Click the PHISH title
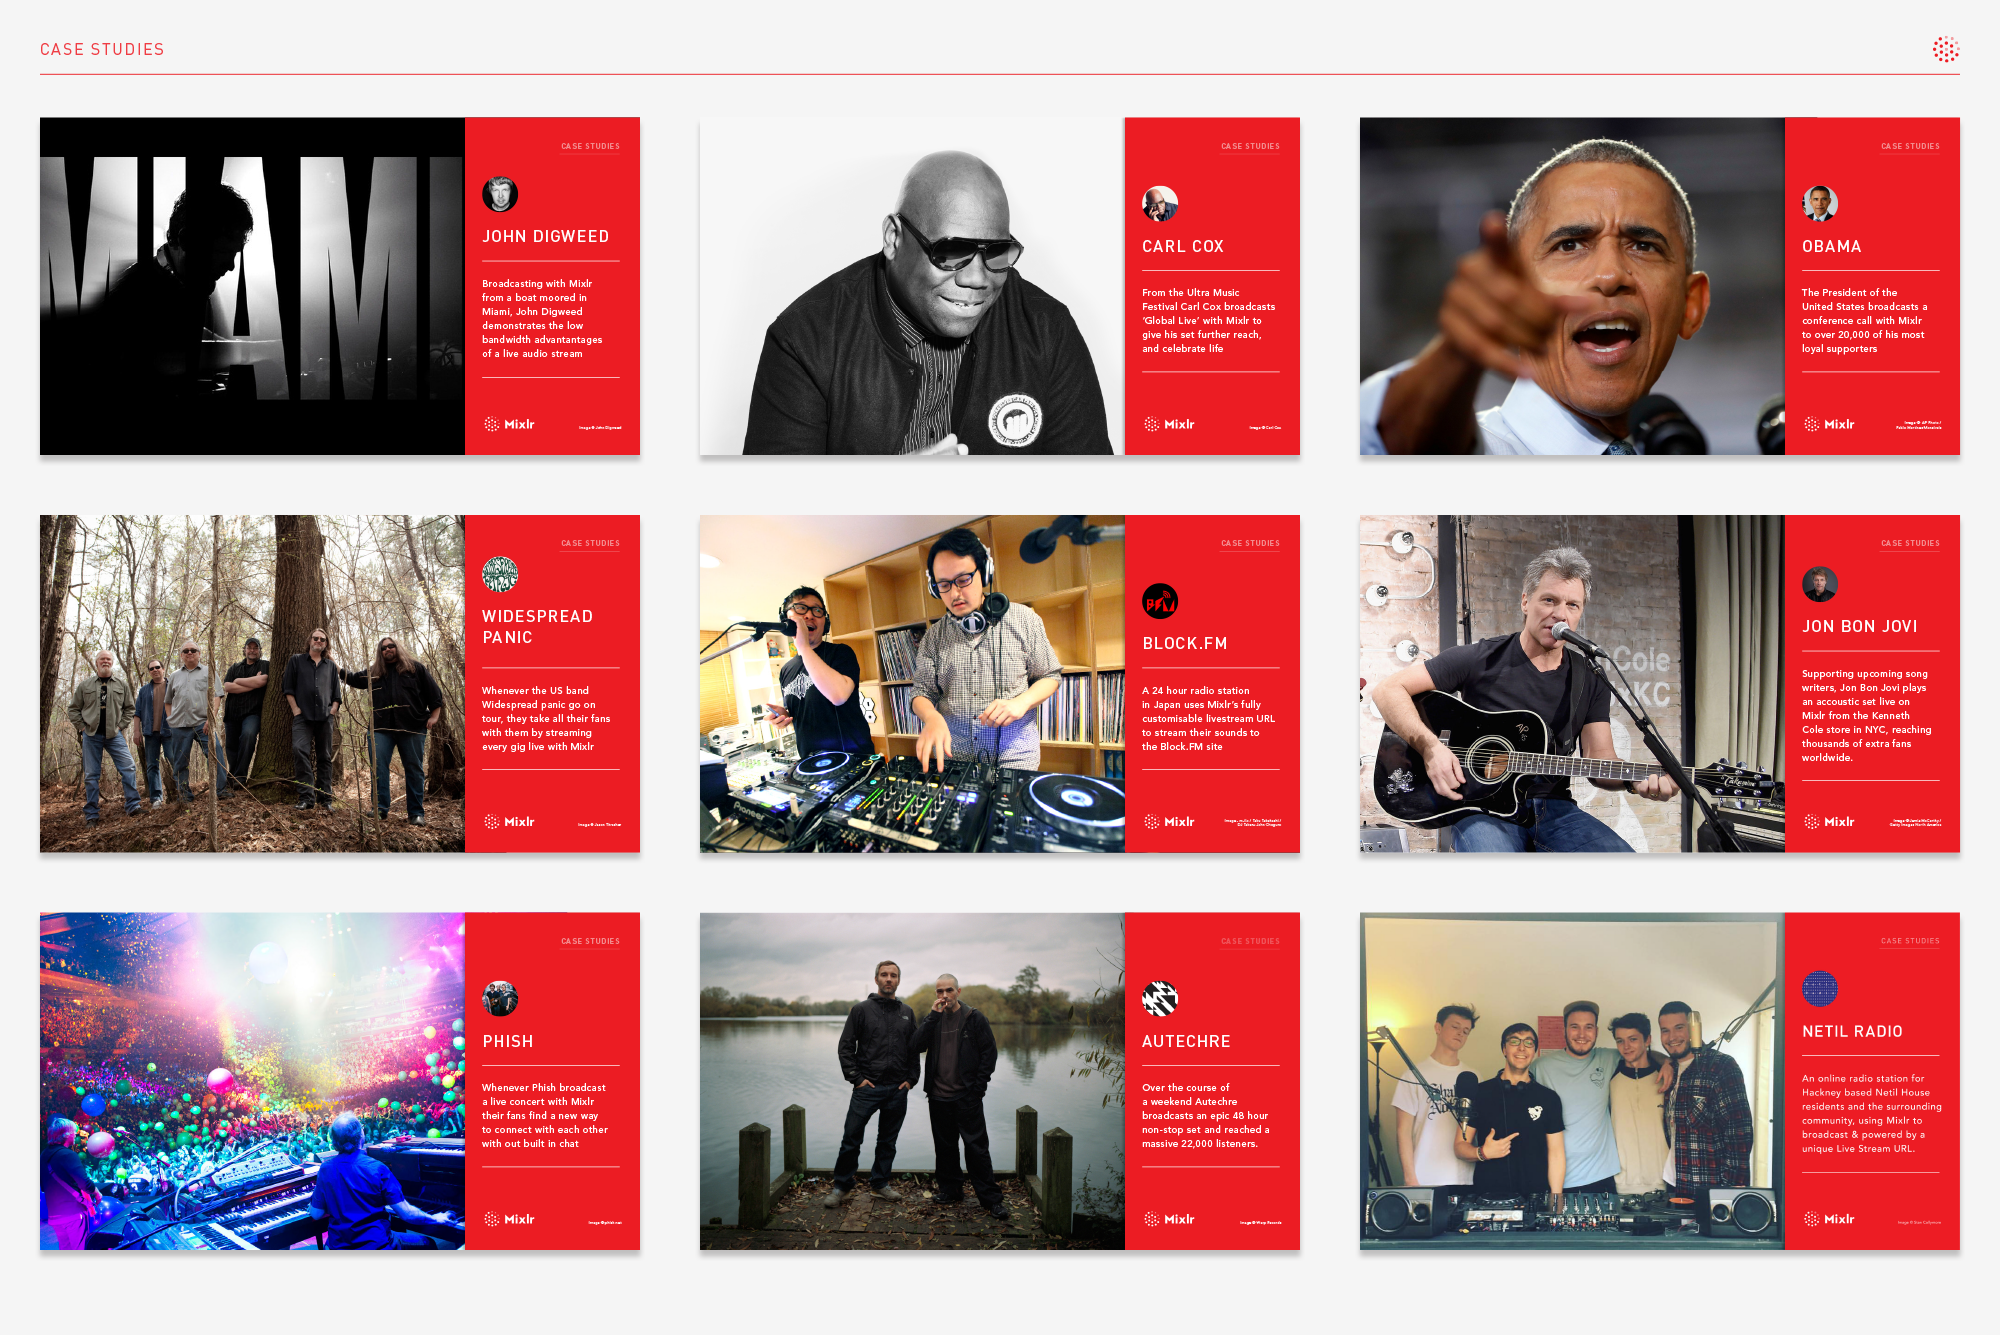 pos(508,1041)
